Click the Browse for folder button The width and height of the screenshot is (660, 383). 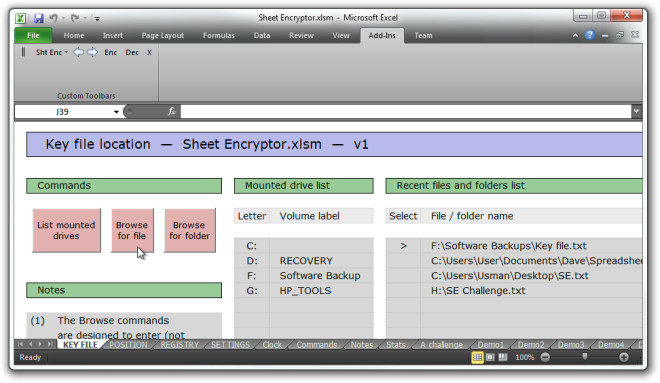point(189,230)
